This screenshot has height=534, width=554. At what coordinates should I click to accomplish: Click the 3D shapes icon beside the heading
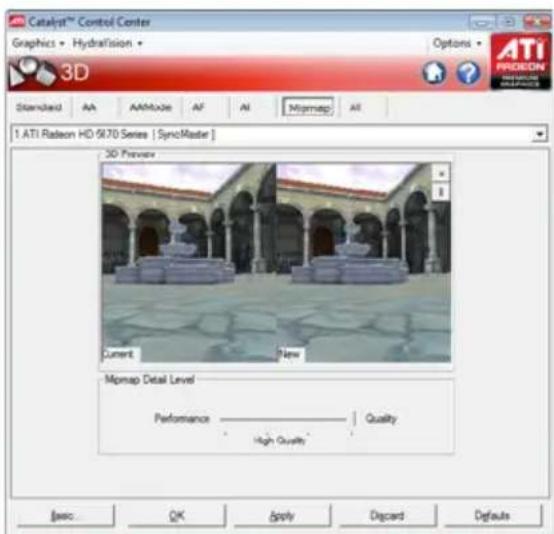click(x=32, y=73)
